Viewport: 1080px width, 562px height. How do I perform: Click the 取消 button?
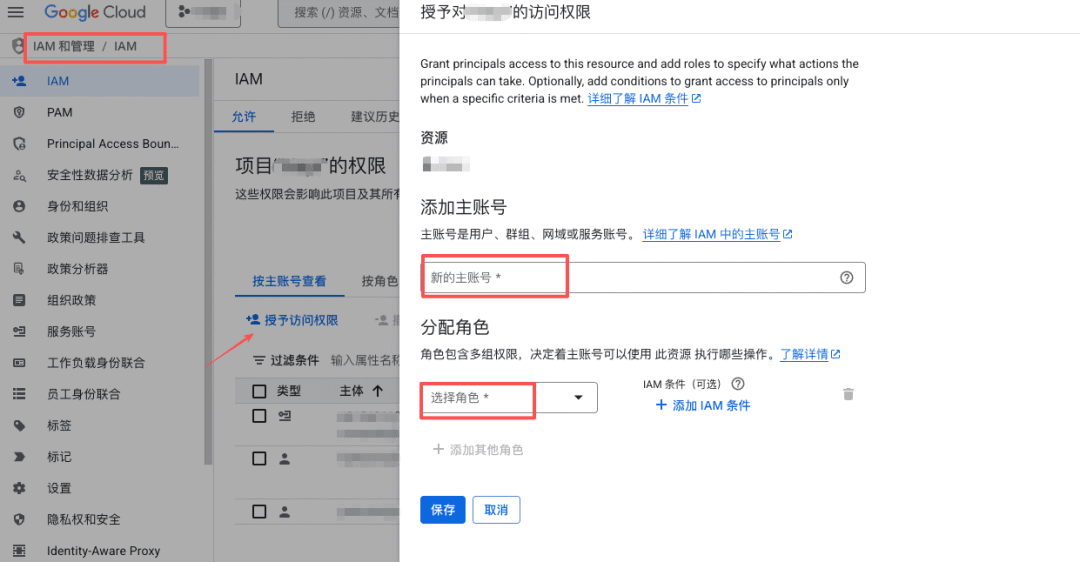point(496,510)
